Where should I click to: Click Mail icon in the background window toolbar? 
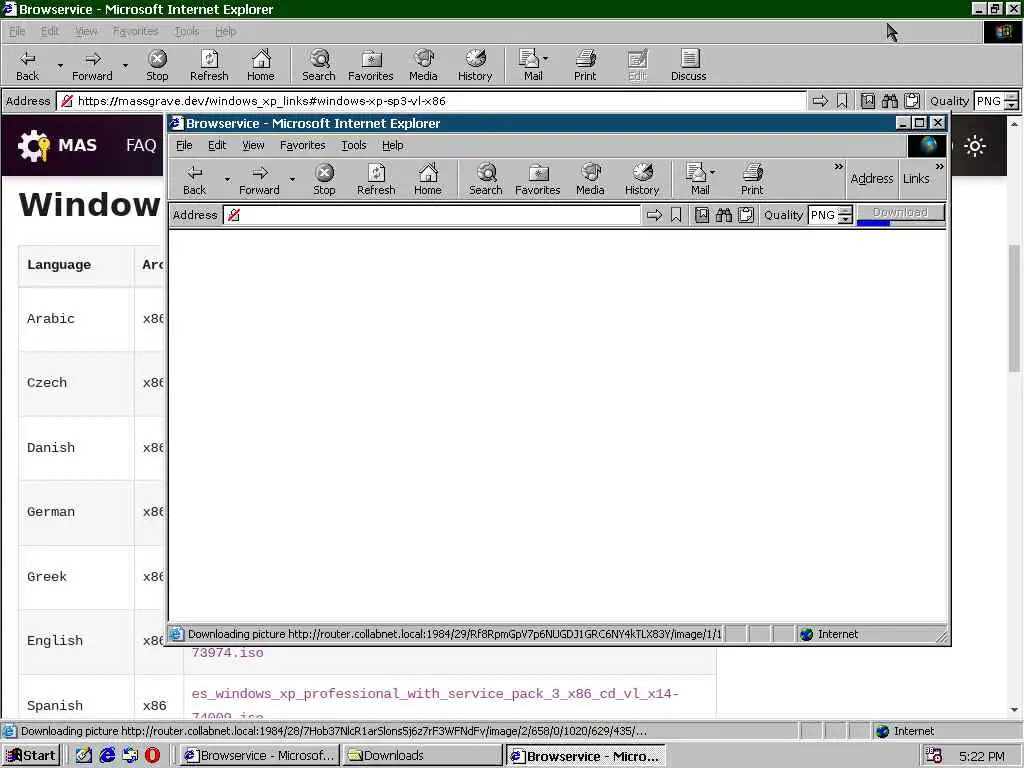click(x=530, y=65)
